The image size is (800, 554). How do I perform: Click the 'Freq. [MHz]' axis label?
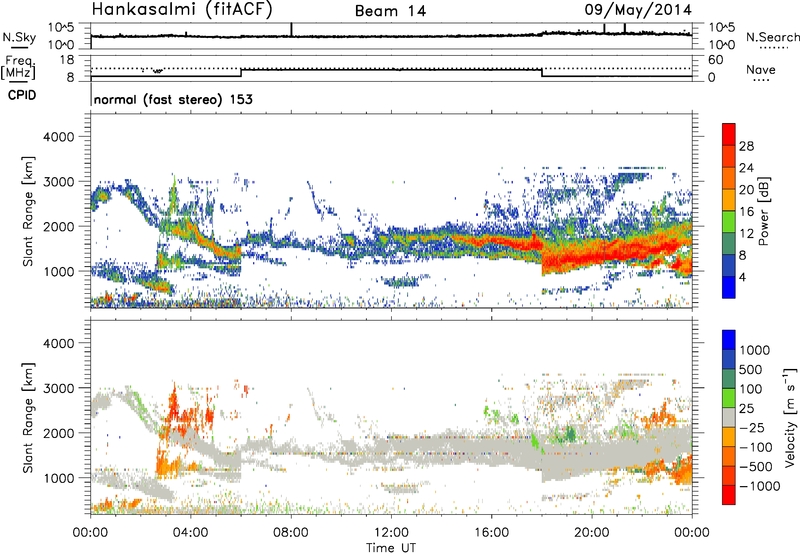click(x=19, y=68)
